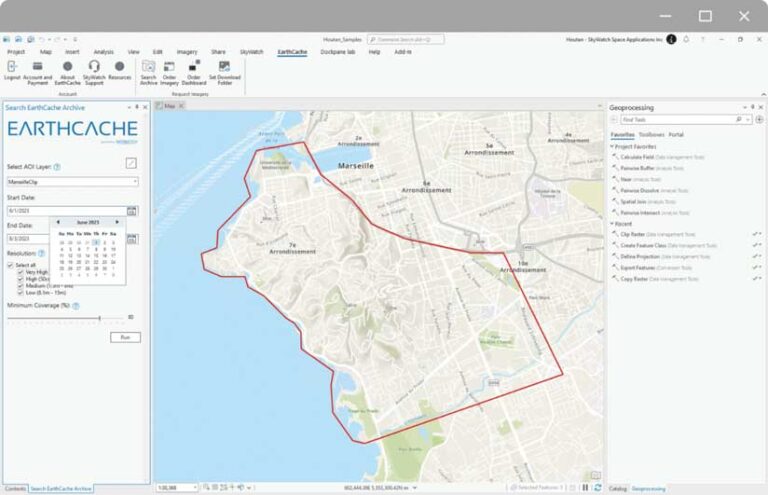The height and width of the screenshot is (495, 768).
Task: Collapse the Recent tools group
Action: coord(612,224)
